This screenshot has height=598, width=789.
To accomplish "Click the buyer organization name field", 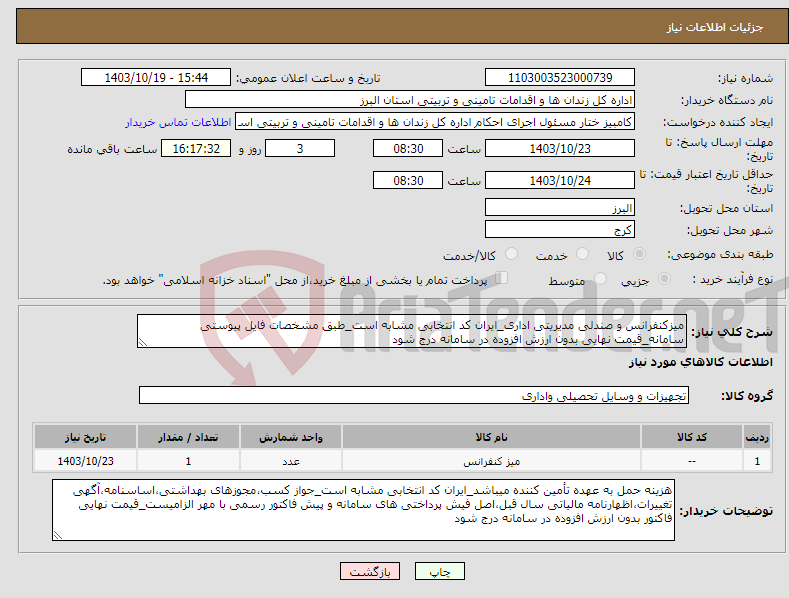I will (410, 100).
